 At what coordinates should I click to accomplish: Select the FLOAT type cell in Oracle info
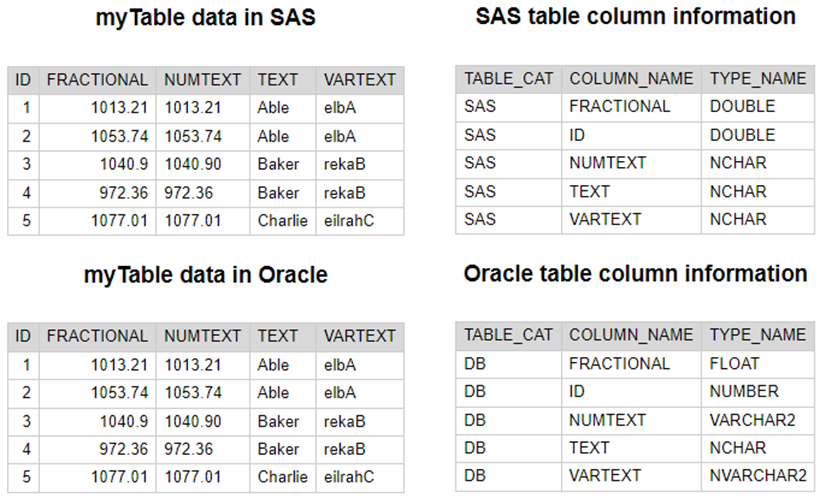734,363
